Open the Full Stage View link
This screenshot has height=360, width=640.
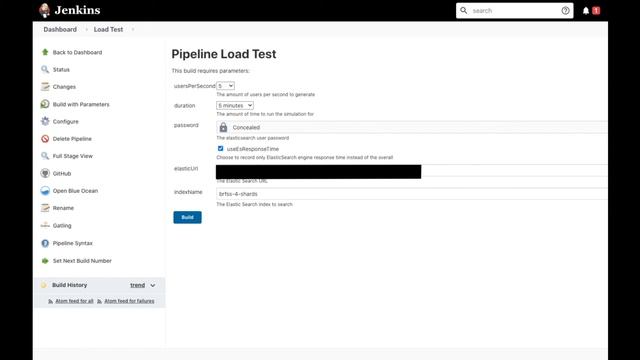point(73,156)
